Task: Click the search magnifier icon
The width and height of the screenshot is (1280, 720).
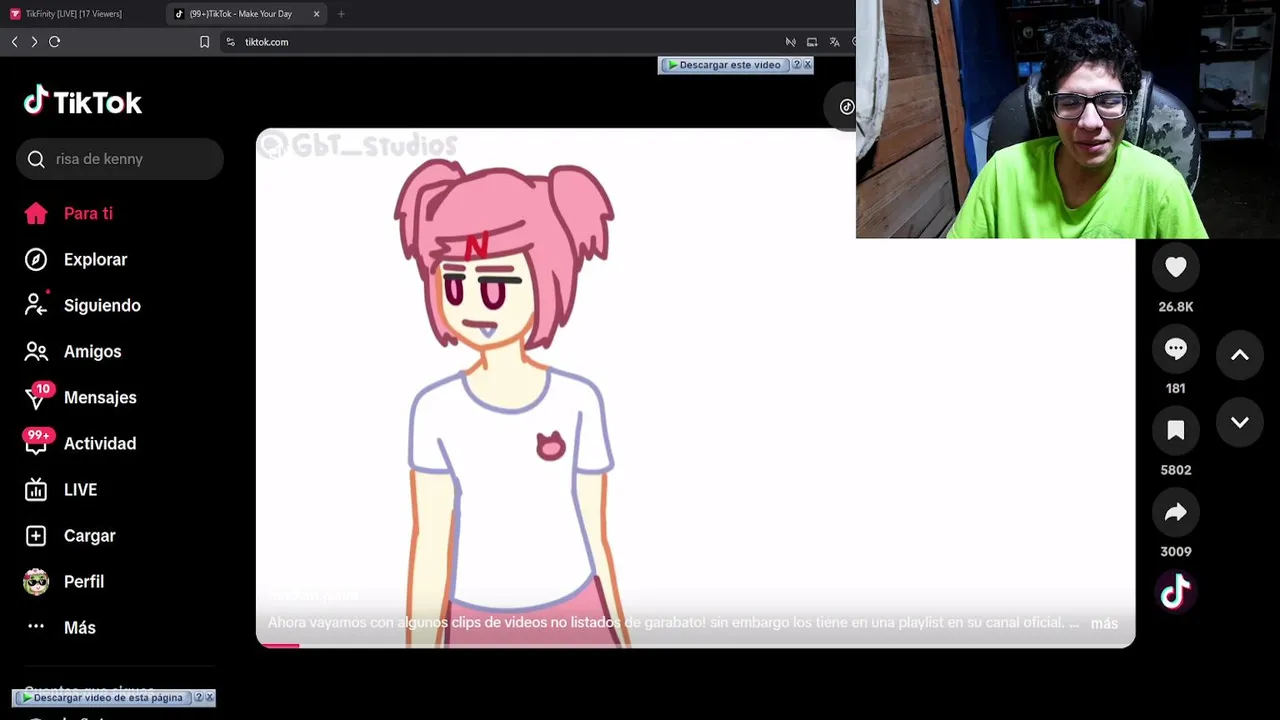Action: [36, 159]
